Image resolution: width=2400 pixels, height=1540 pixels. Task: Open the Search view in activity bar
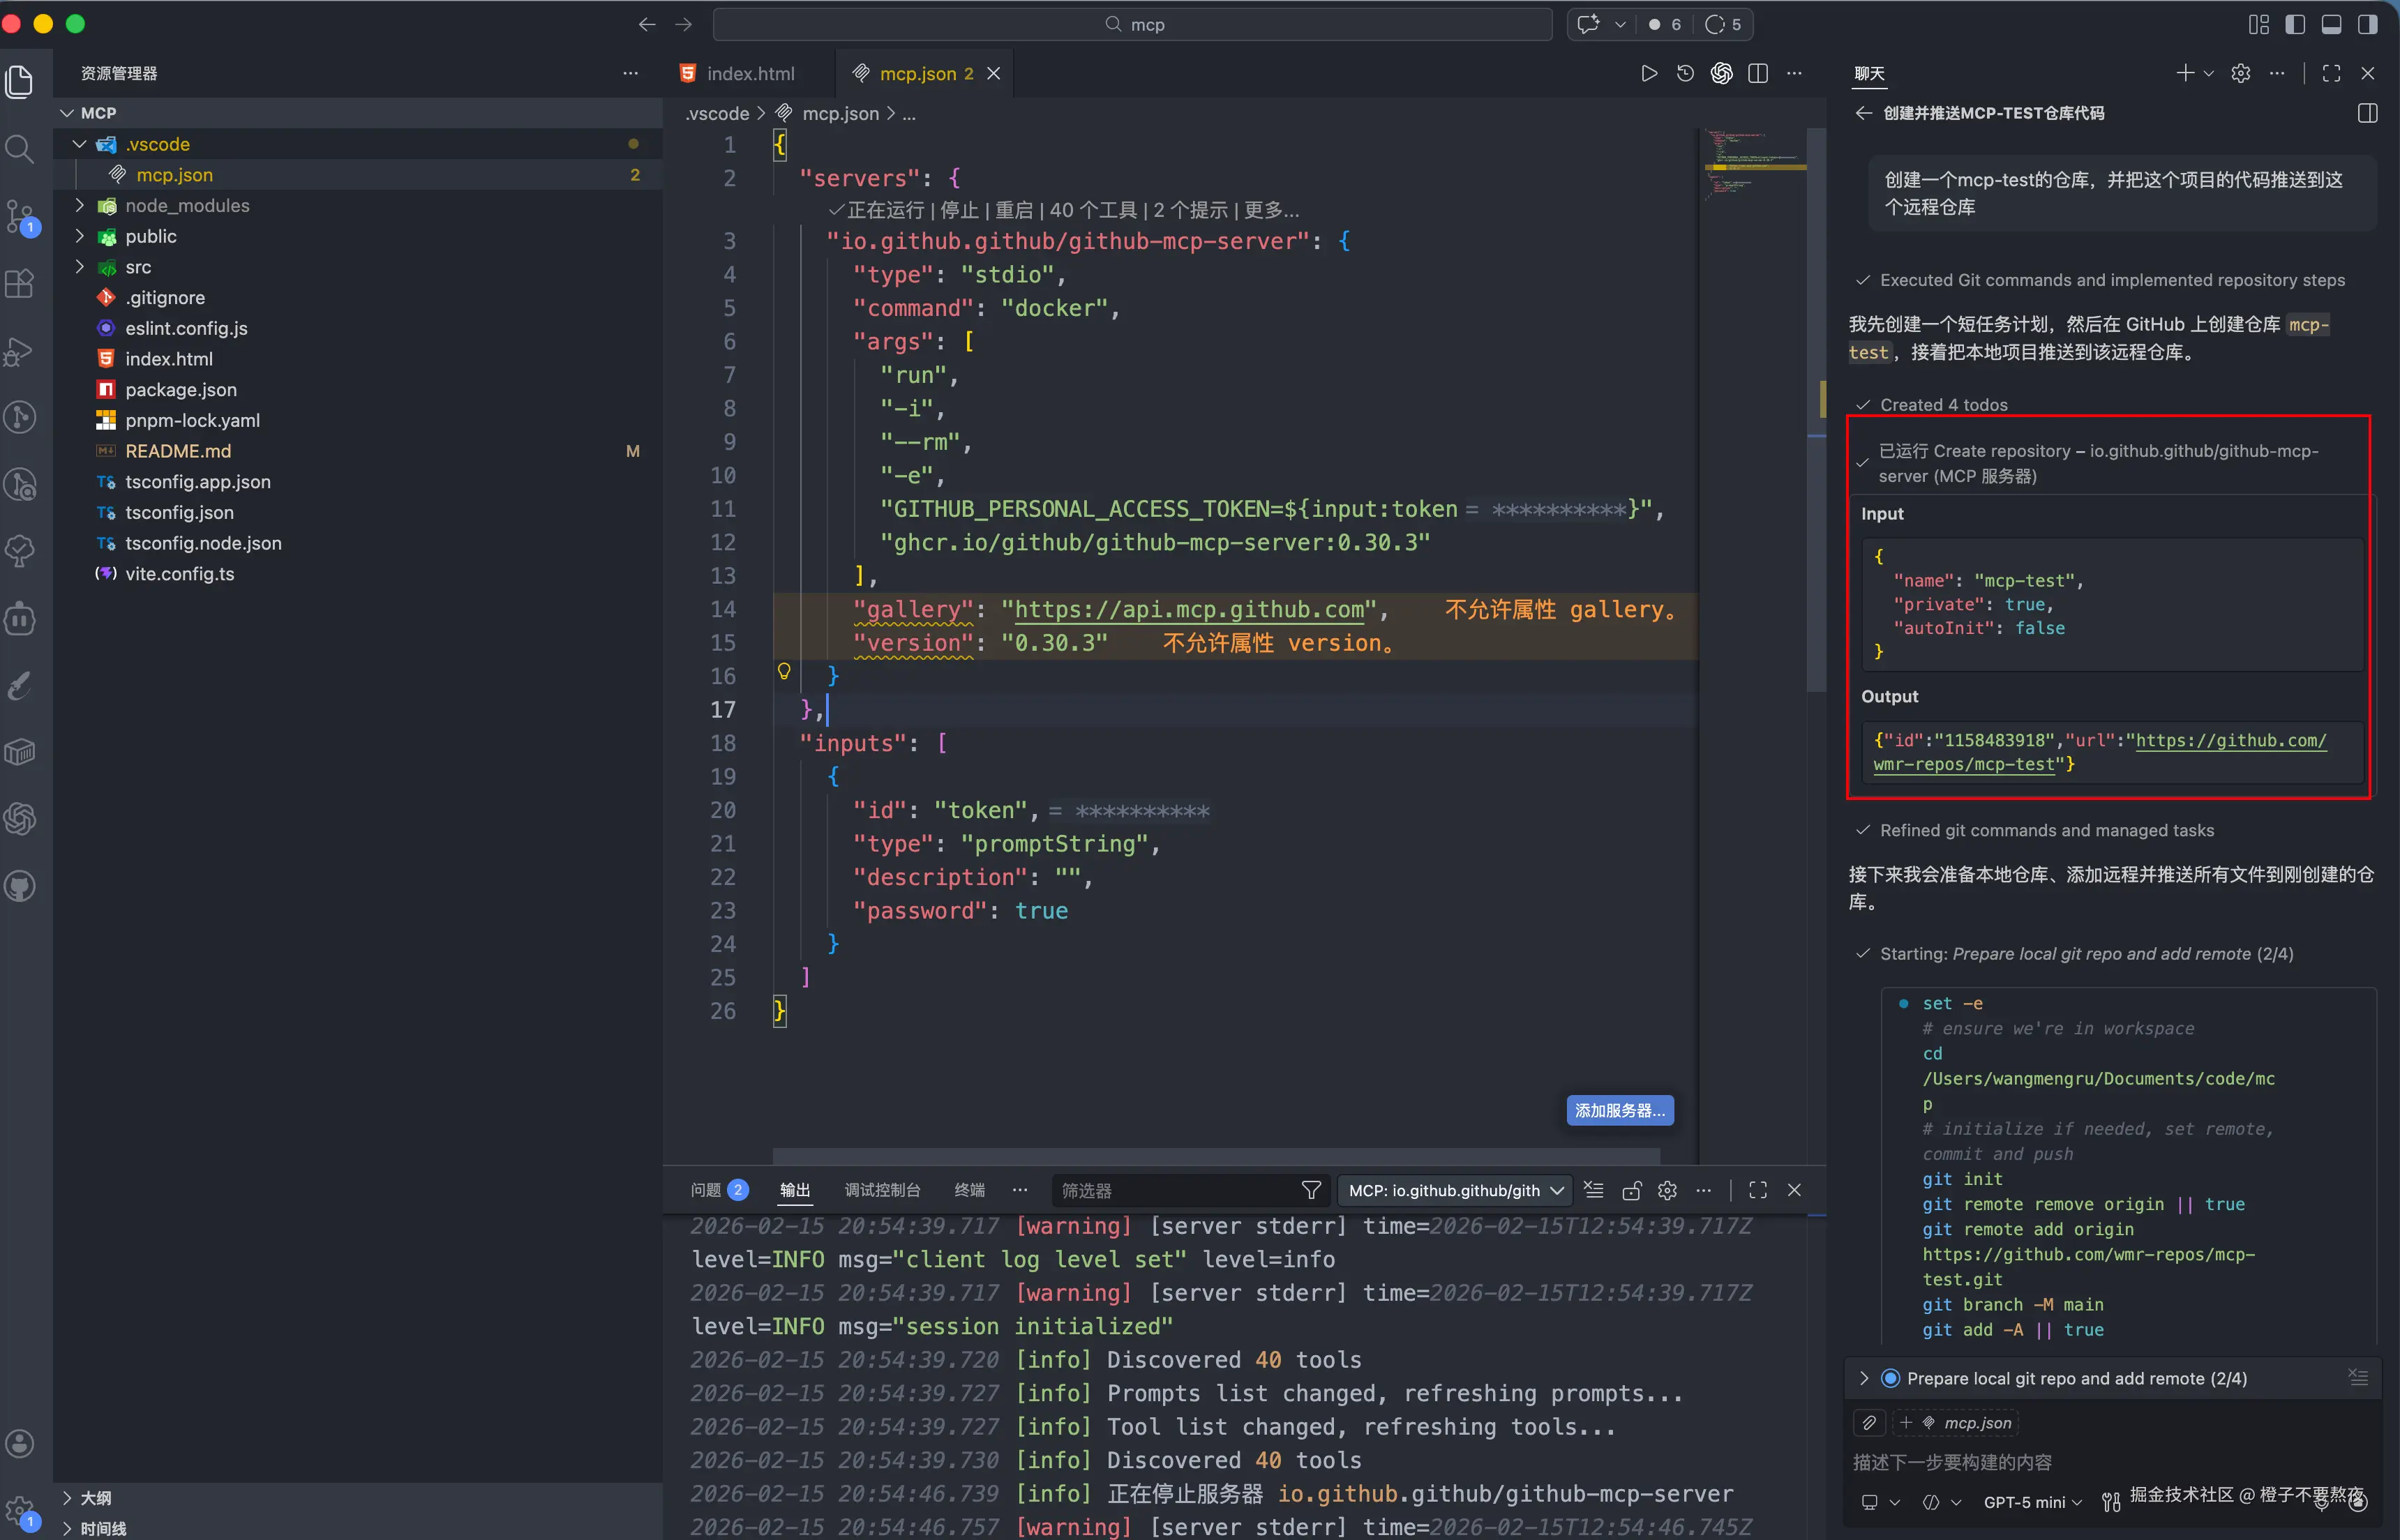coord(20,149)
